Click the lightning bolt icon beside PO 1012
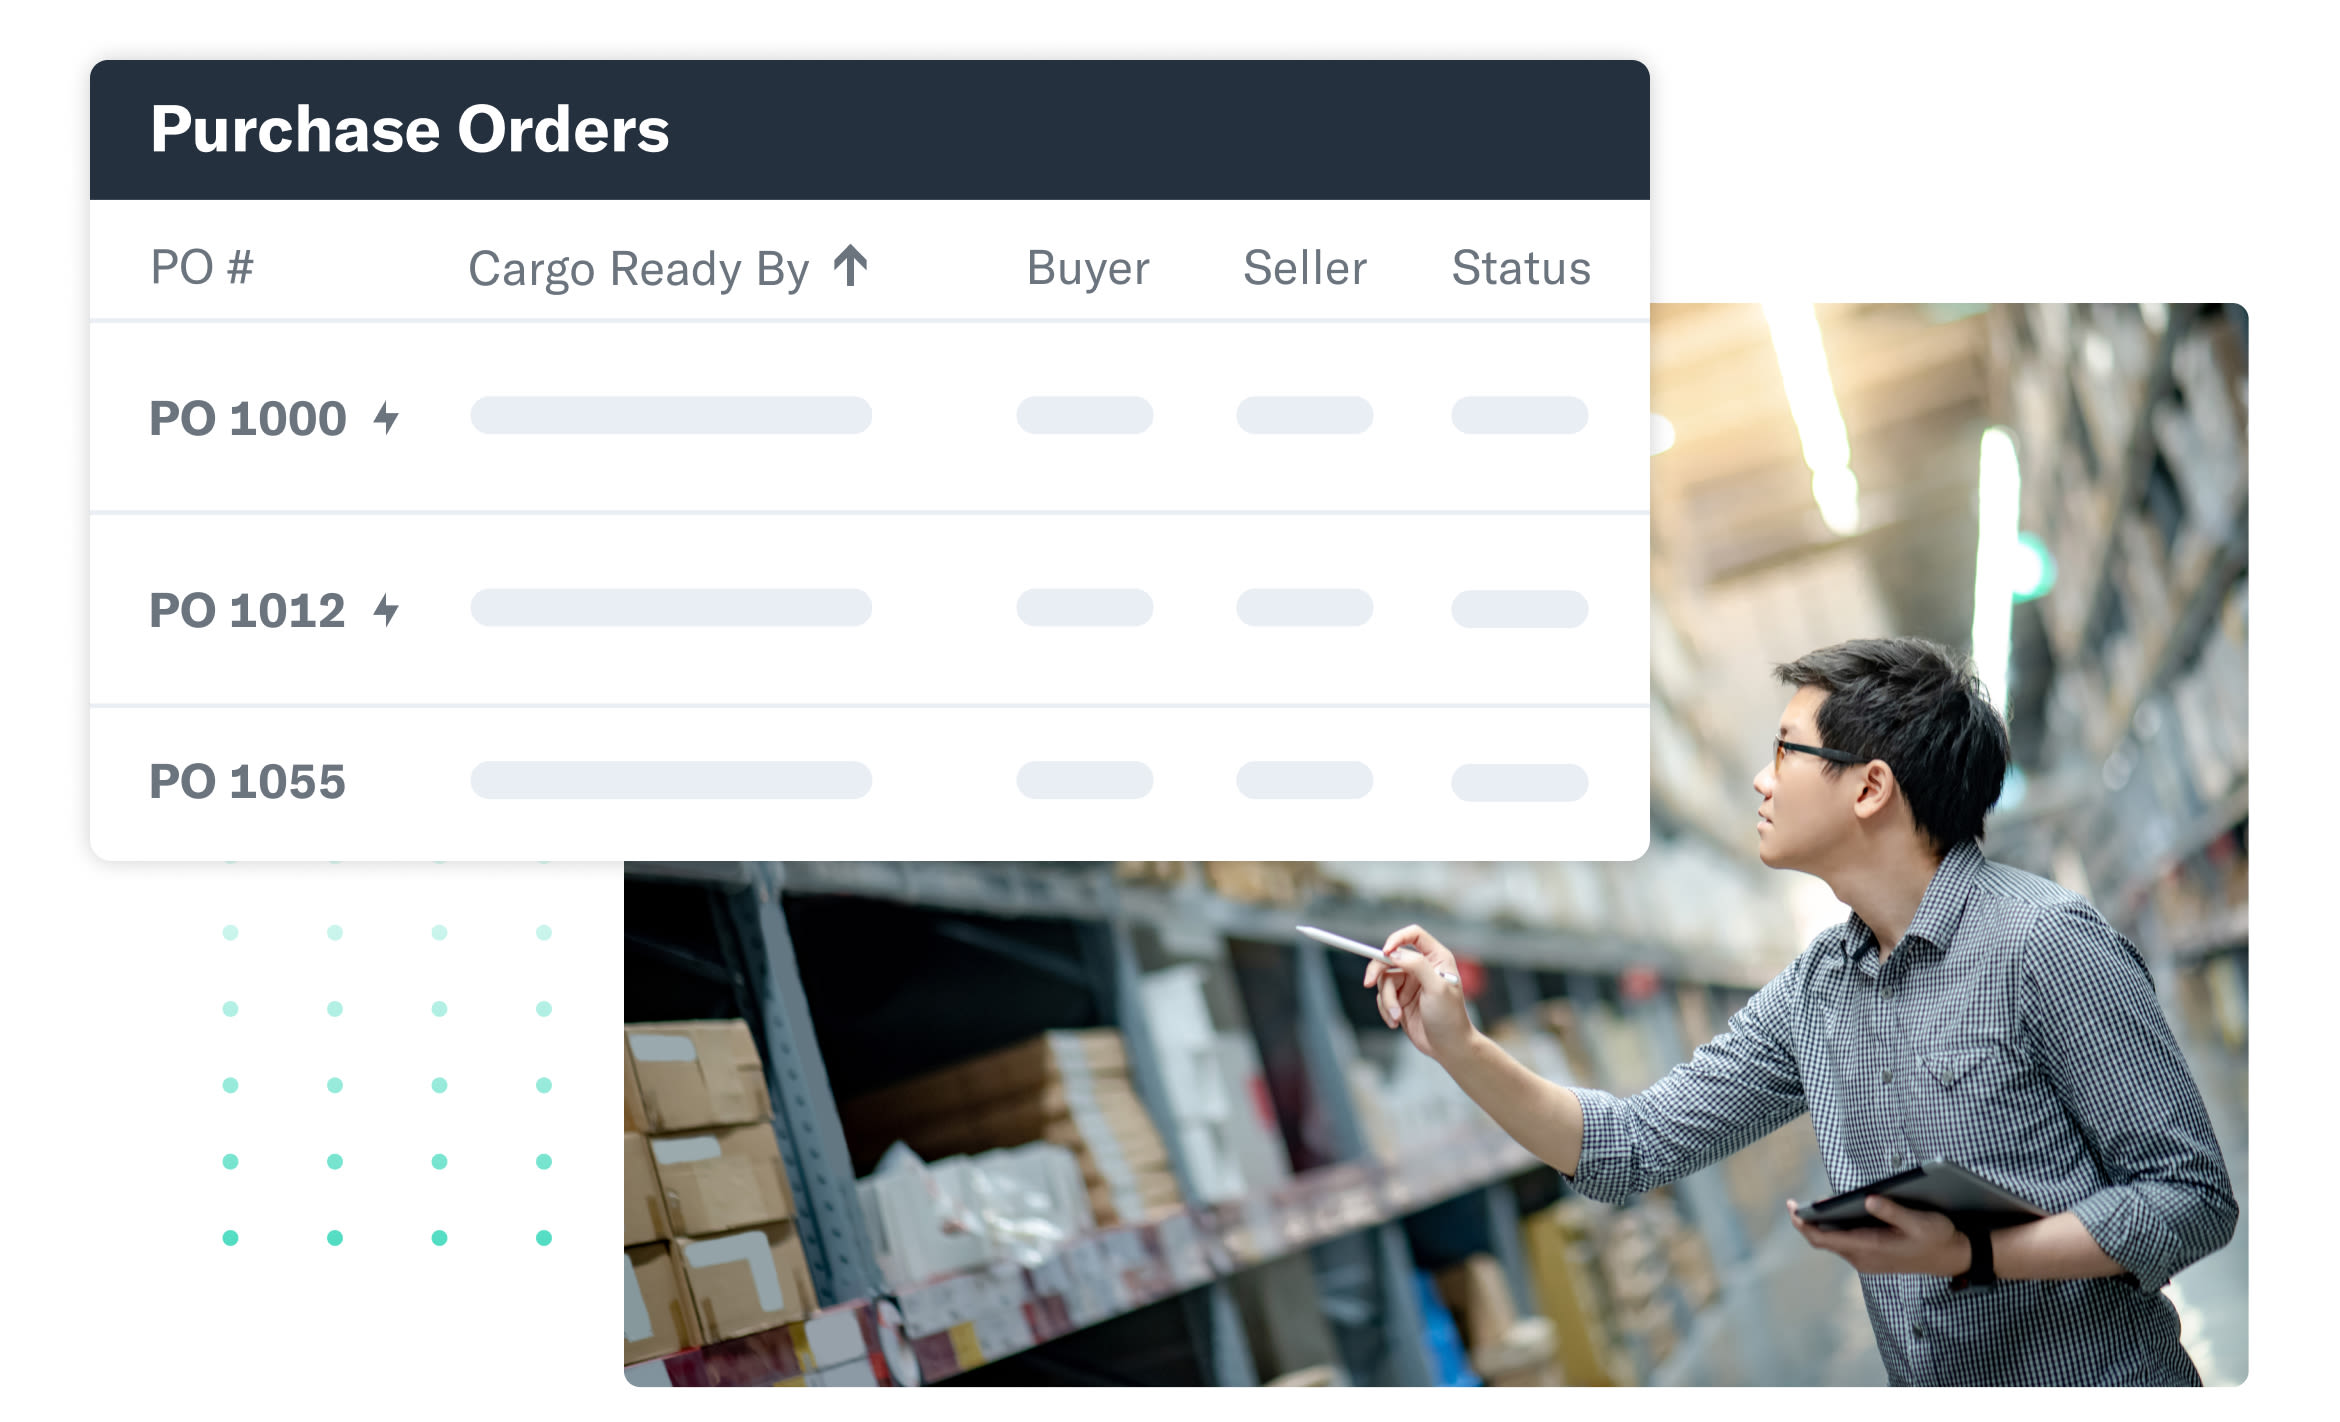This screenshot has height=1422, width=2340. point(386,610)
